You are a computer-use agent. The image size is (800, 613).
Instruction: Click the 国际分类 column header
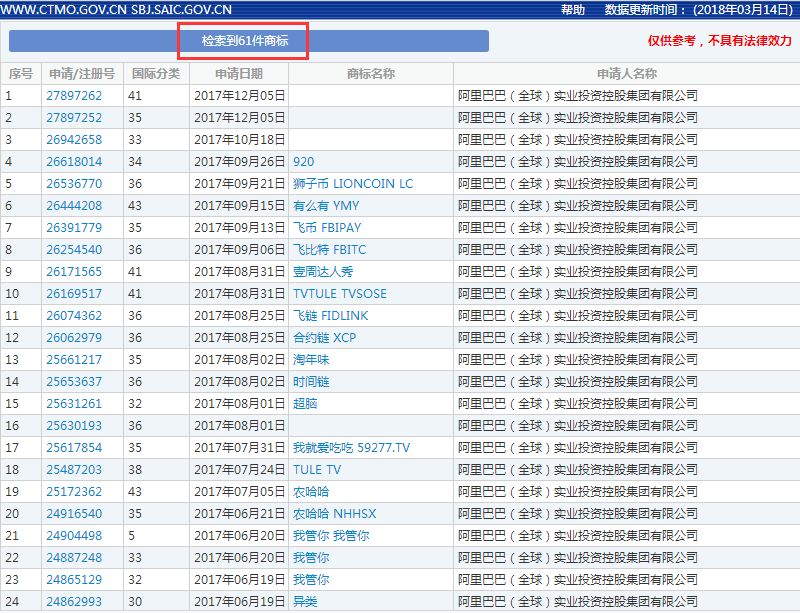156,74
